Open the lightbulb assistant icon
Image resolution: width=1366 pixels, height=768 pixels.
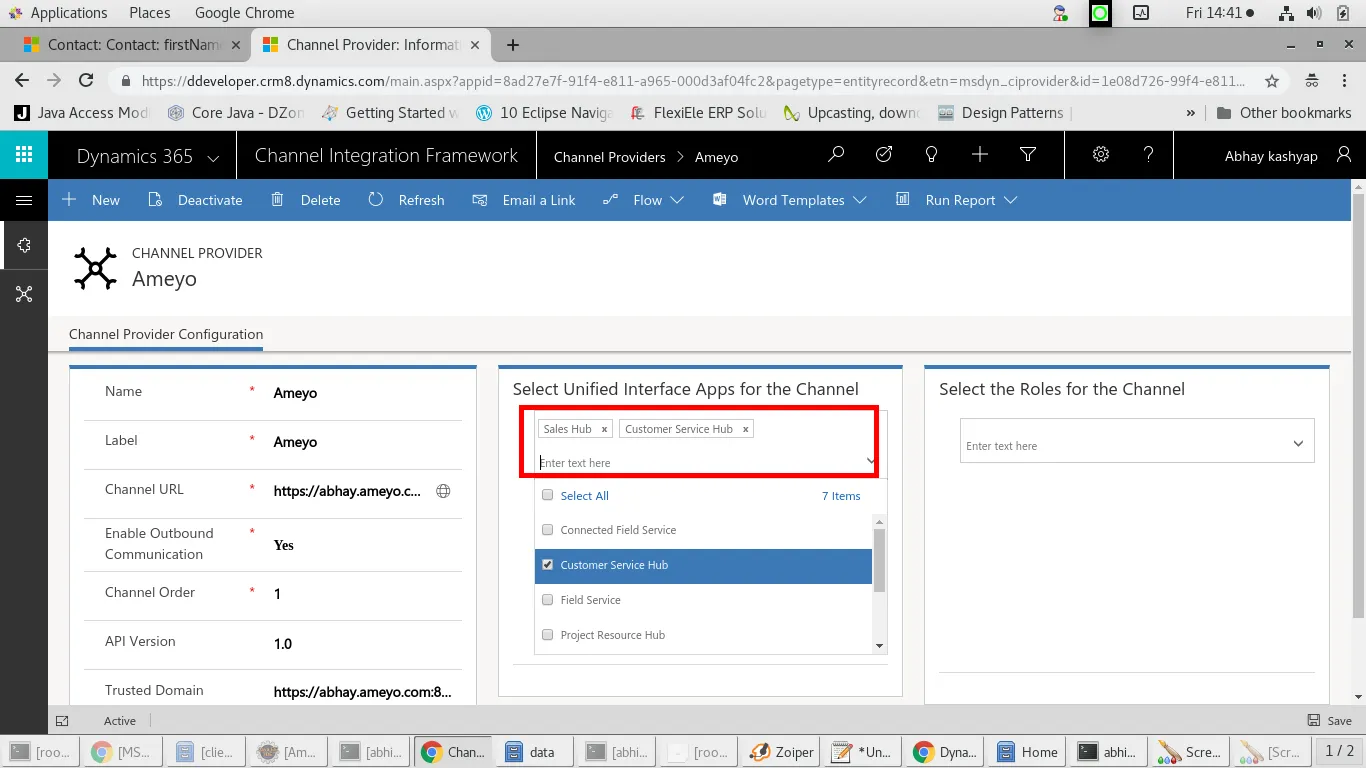click(x=932, y=155)
